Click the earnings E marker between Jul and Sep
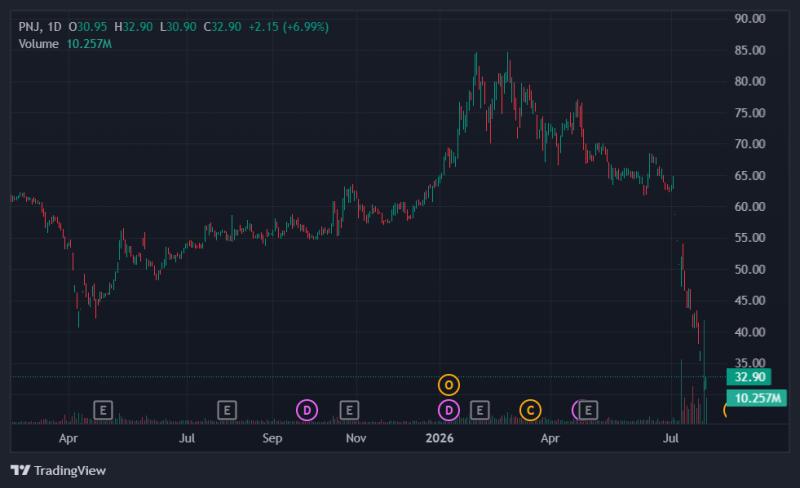800x488 pixels. [227, 410]
